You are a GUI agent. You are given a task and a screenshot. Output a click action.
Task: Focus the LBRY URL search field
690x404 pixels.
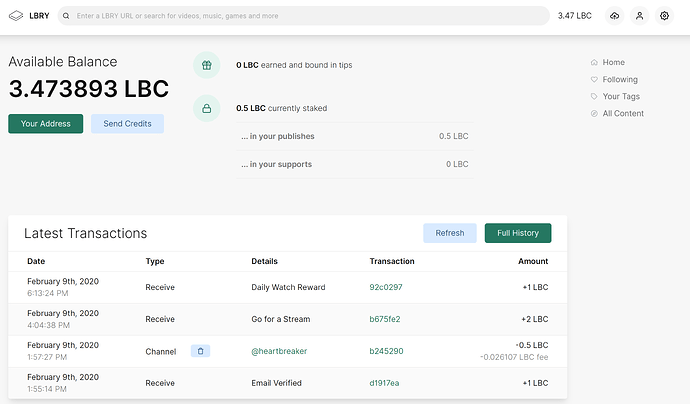(x=300, y=16)
